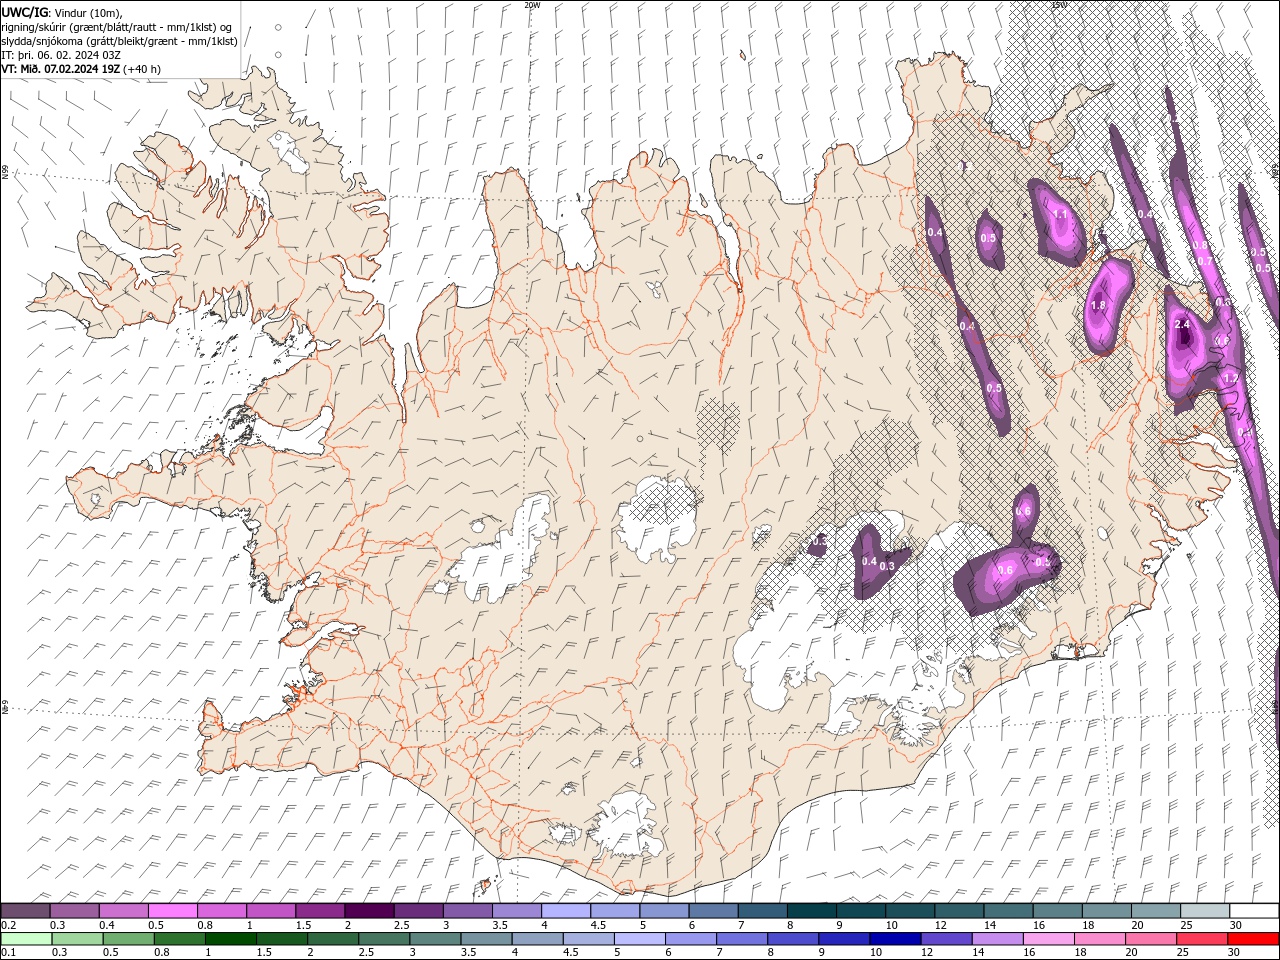Select bottom-row legend swatch between 0.1 and 0.3
This screenshot has height=960, width=1280.
(26, 939)
